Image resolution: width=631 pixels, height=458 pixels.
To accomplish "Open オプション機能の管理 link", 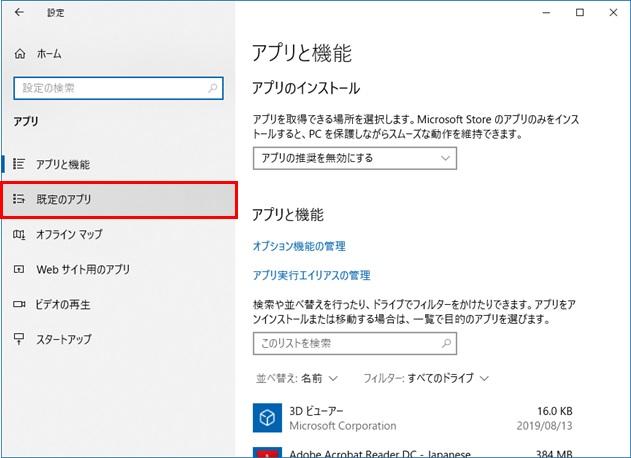I will pos(299,246).
